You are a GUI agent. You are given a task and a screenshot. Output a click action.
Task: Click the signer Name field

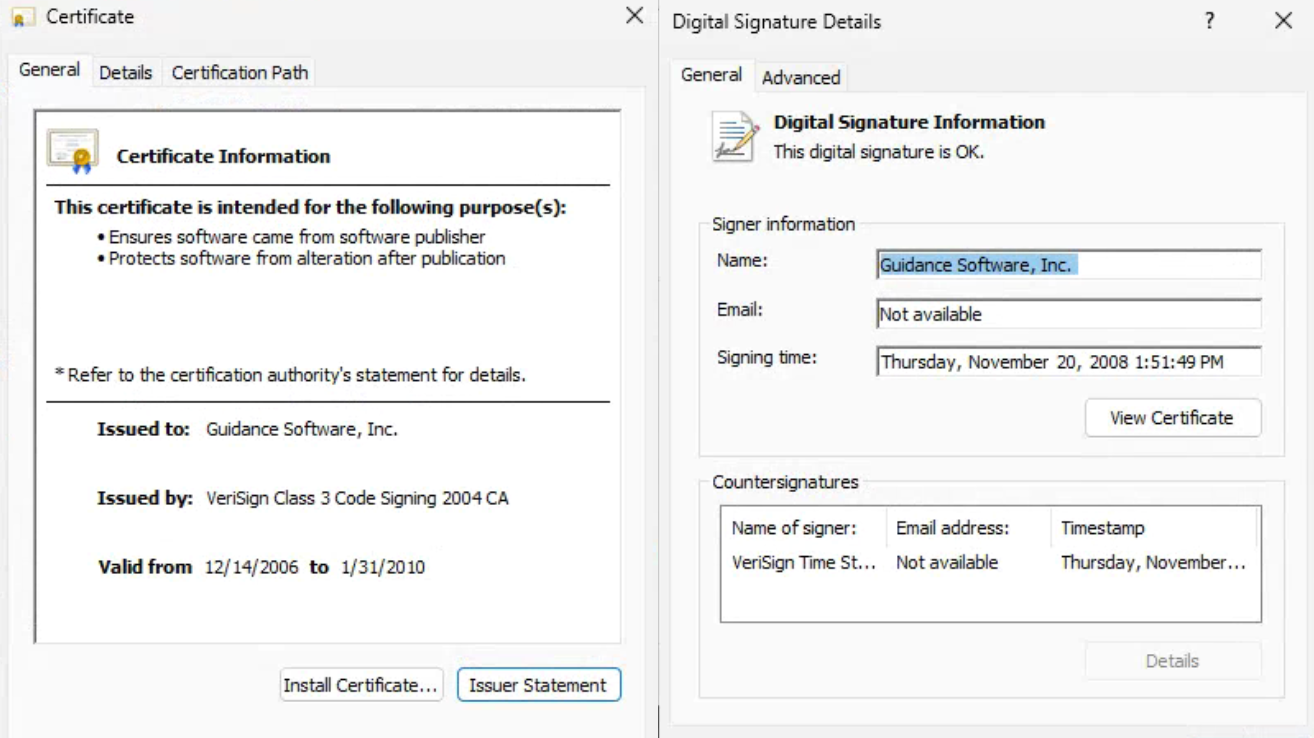click(x=1068, y=265)
